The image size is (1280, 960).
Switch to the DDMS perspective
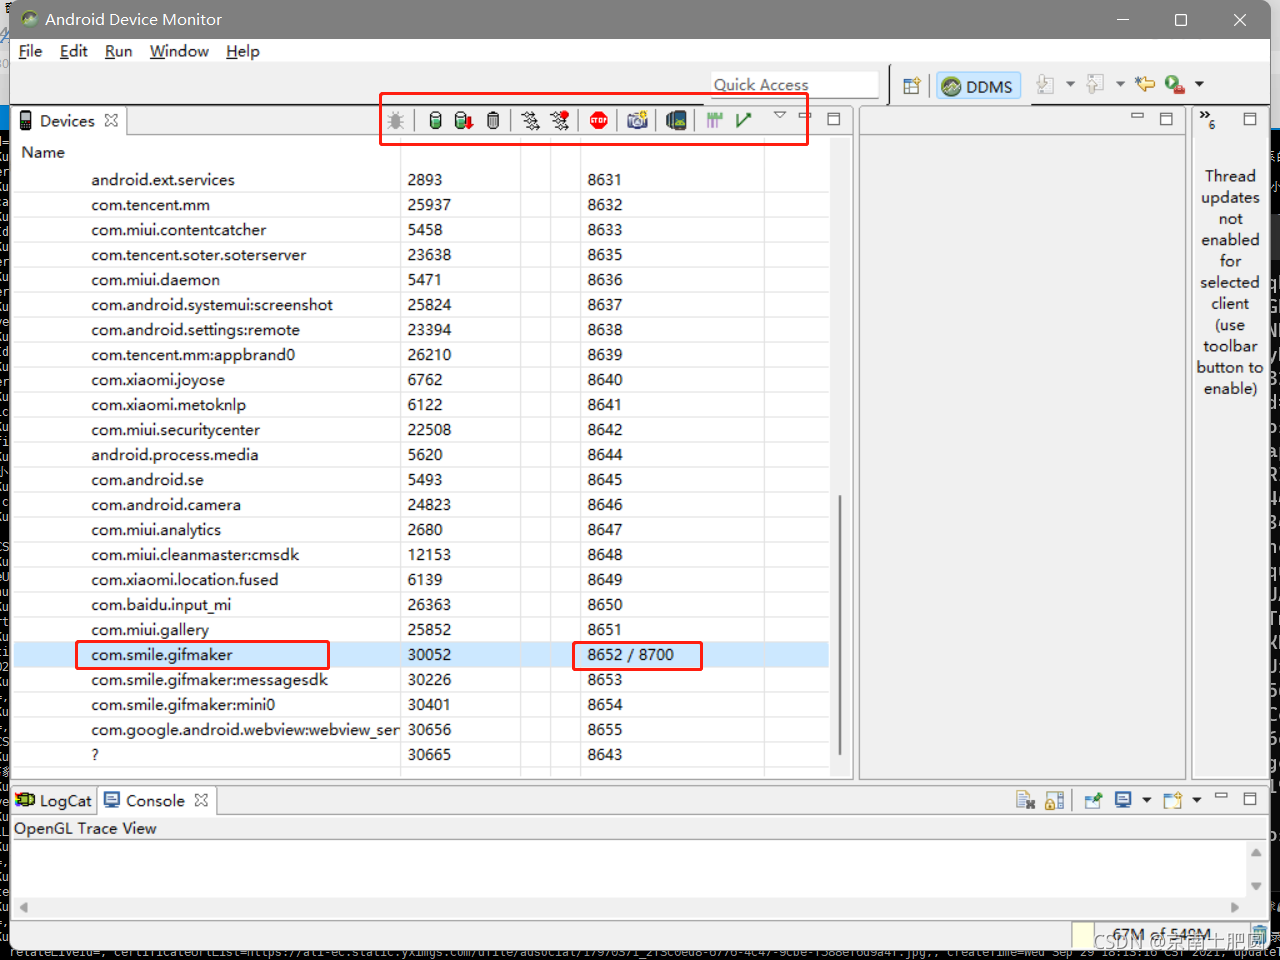coord(978,87)
